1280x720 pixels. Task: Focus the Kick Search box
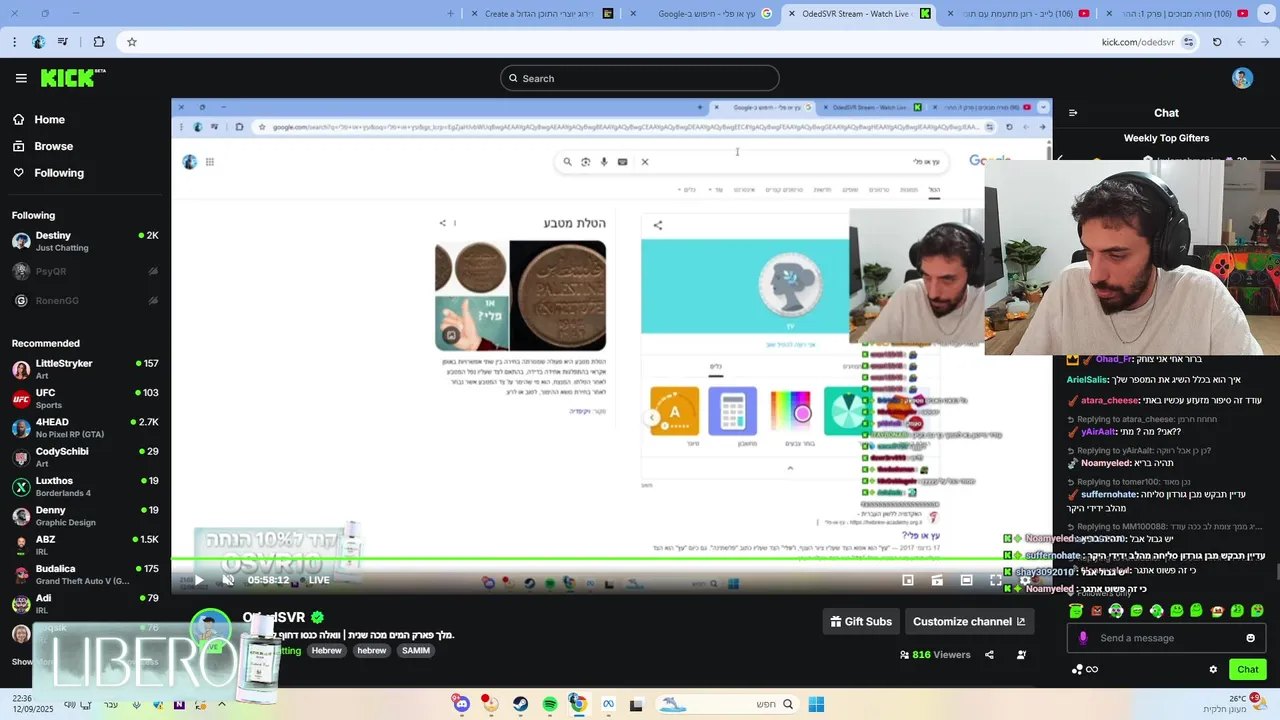coord(640,78)
